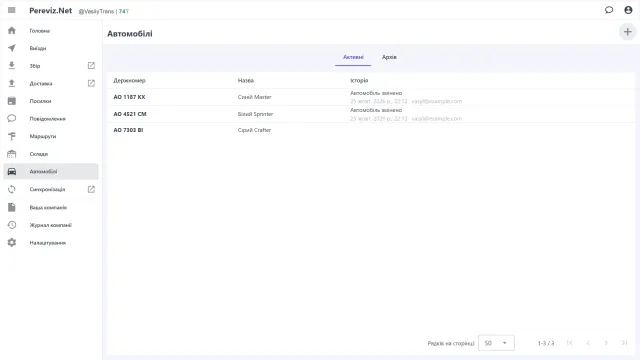Click the Історія column header
This screenshot has height=360, width=640.
(x=359, y=80)
